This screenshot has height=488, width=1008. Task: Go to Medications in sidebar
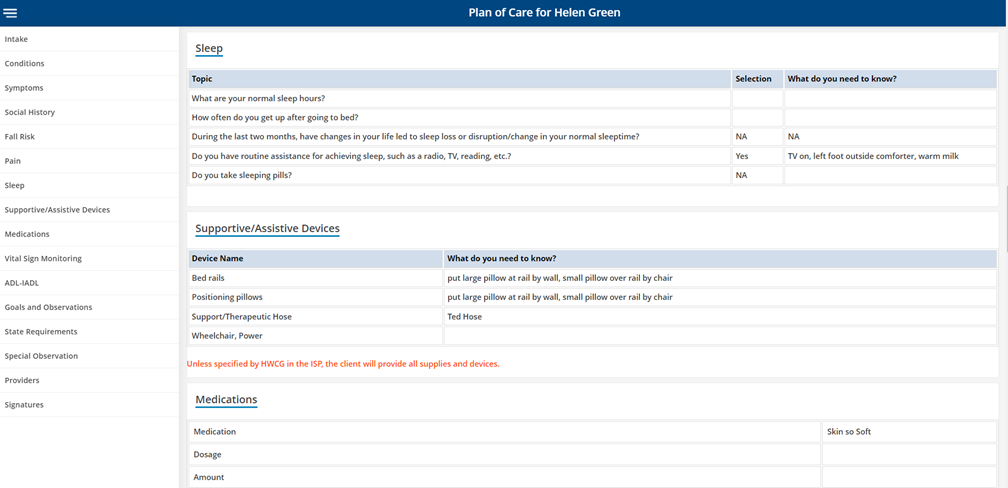point(27,234)
